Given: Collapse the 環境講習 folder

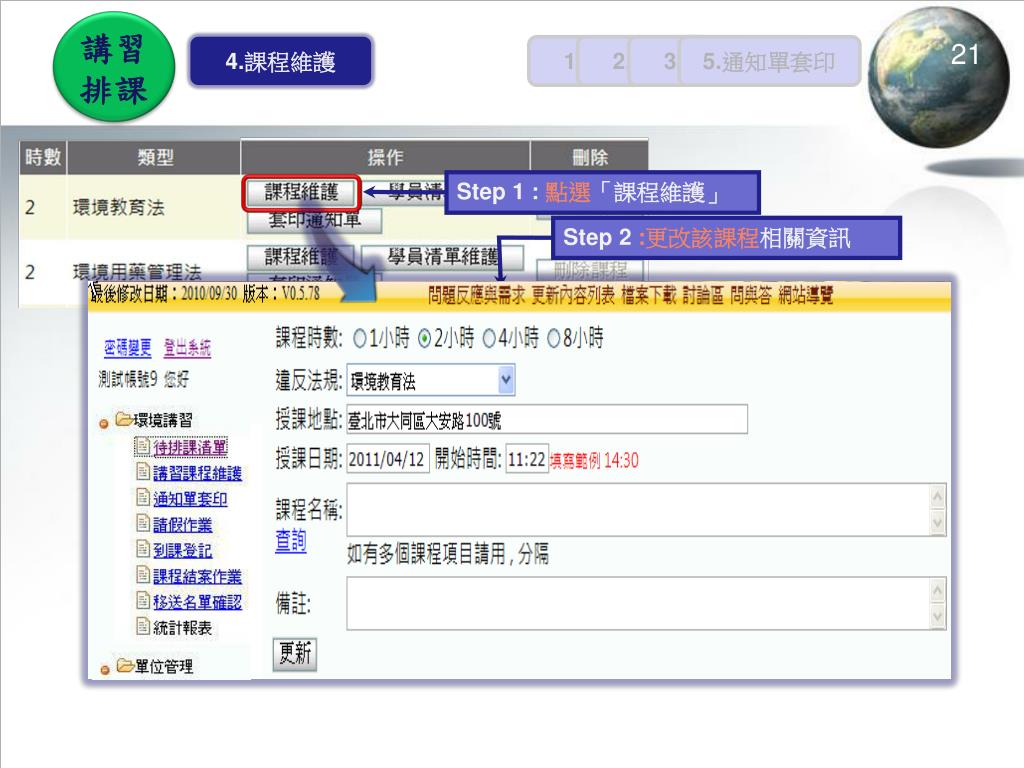Looking at the screenshot, I should coord(103,424).
